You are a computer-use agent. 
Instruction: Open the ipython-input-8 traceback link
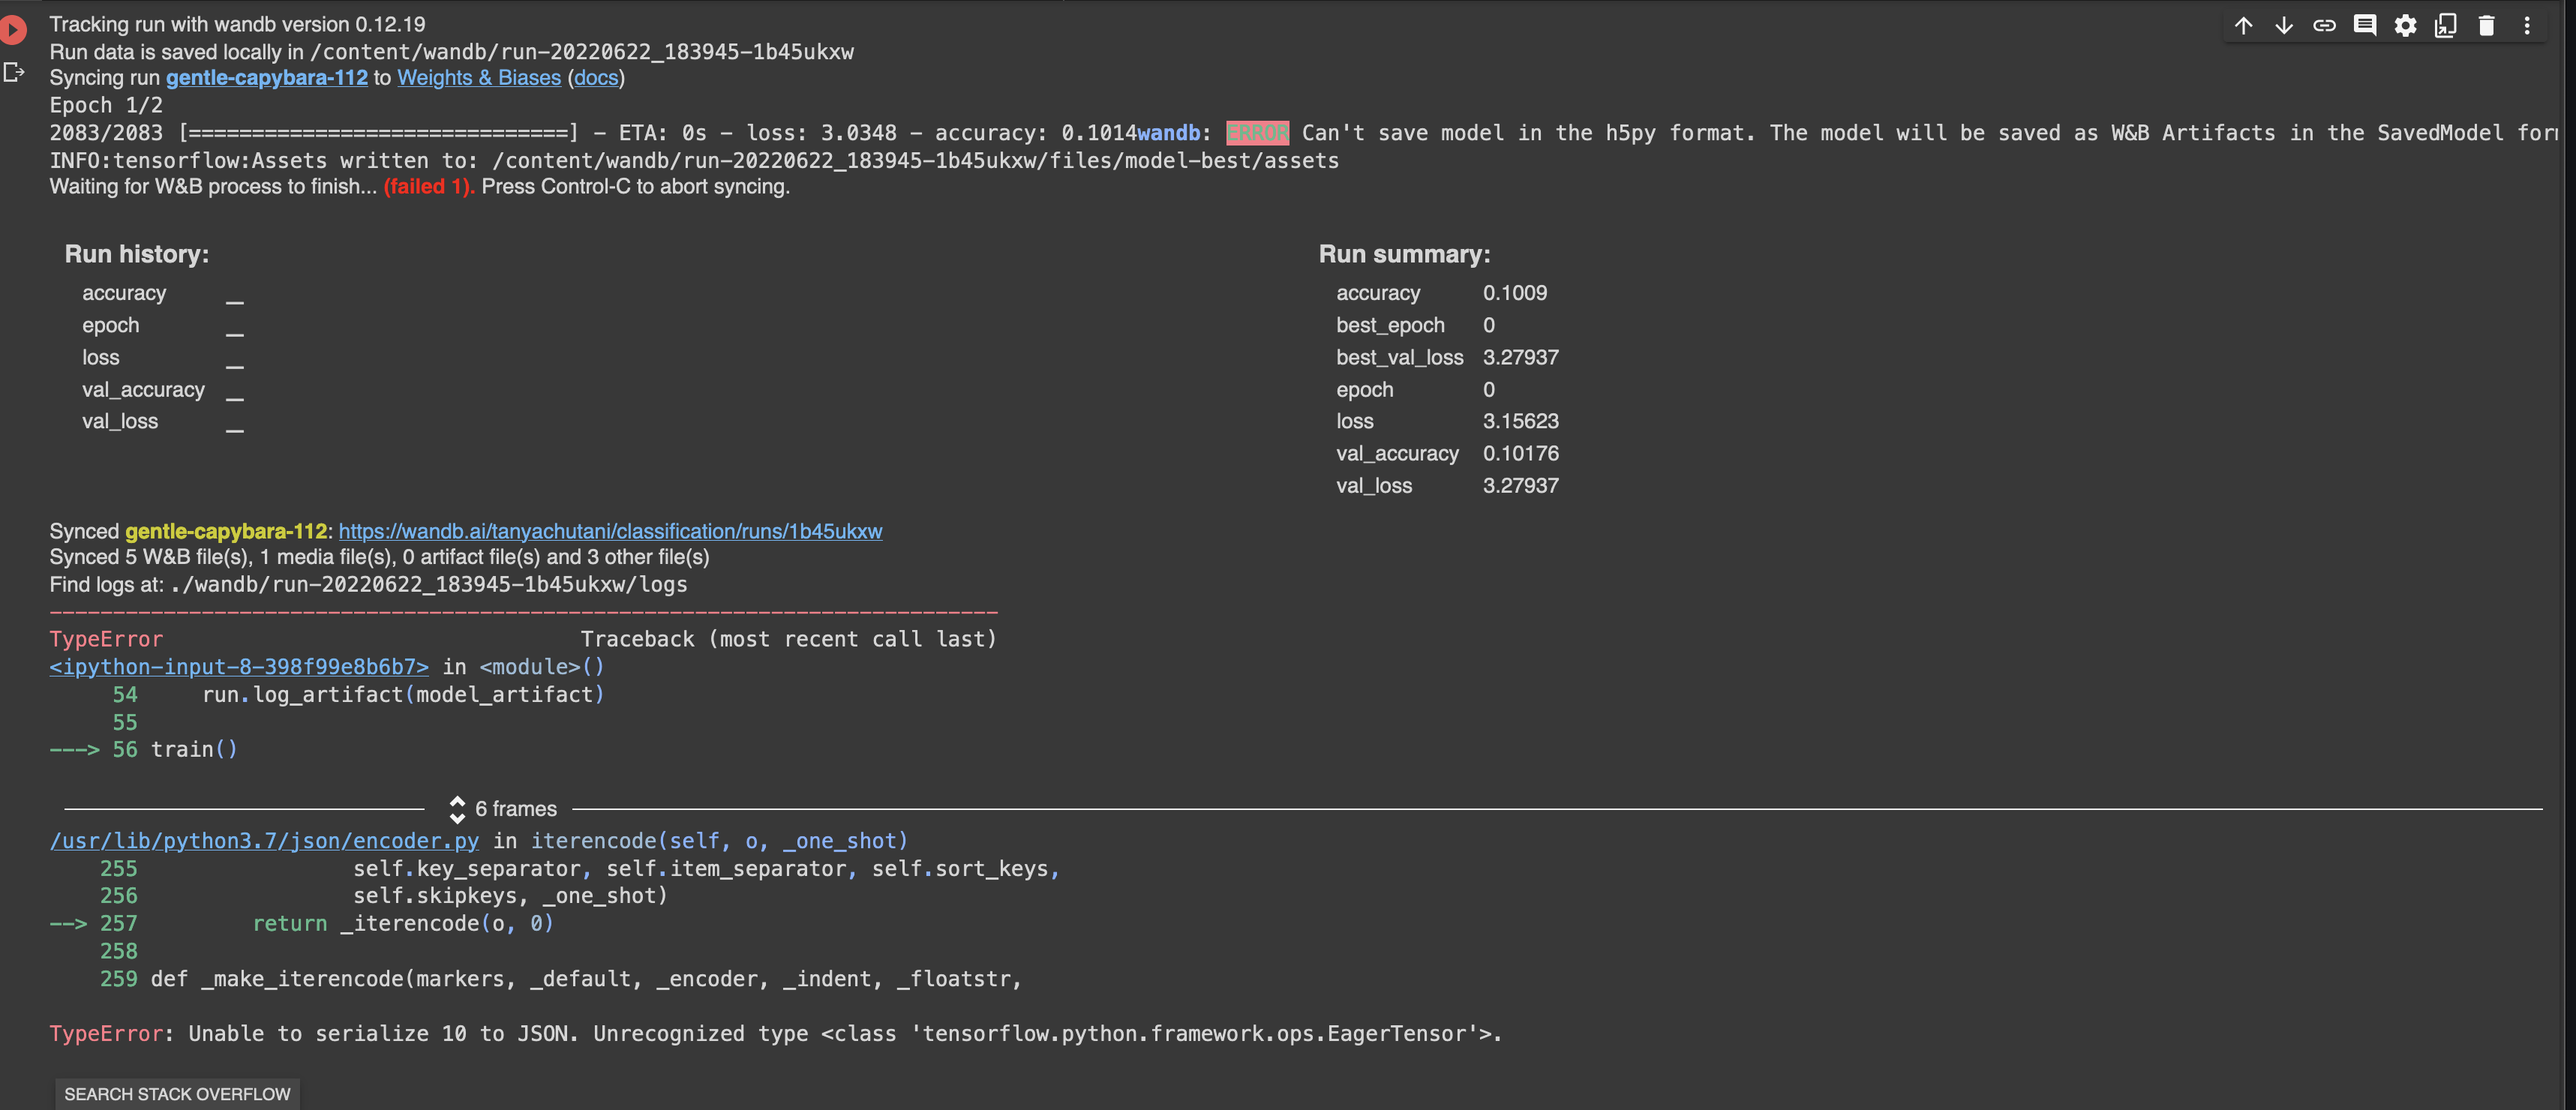tap(238, 666)
